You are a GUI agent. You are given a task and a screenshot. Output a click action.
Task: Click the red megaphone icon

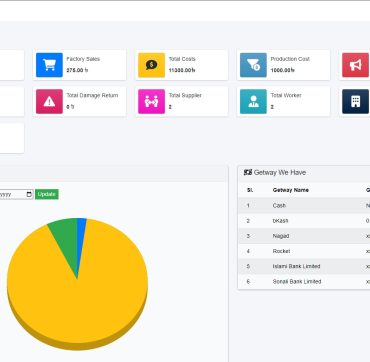tap(355, 65)
